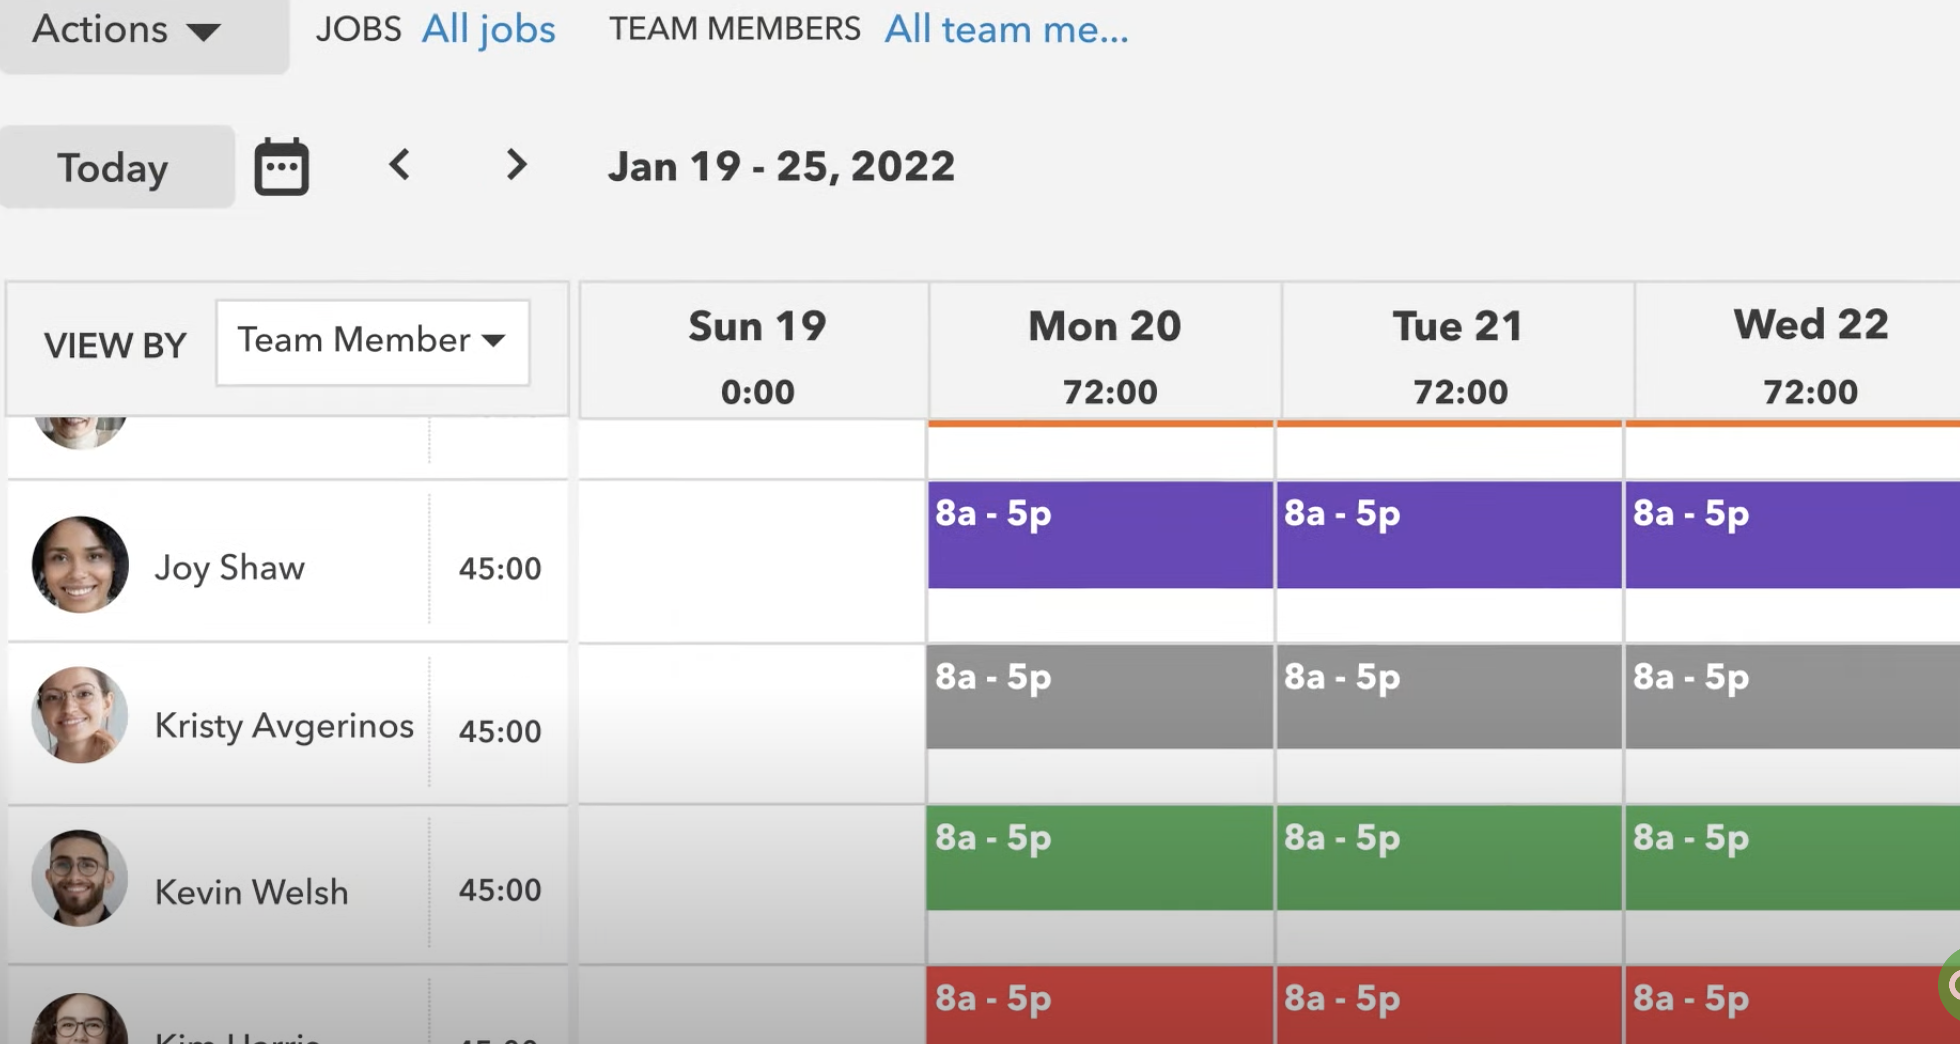This screenshot has height=1044, width=1960.
Task: Navigate to the previous week using the left chevron
Action: tap(399, 166)
